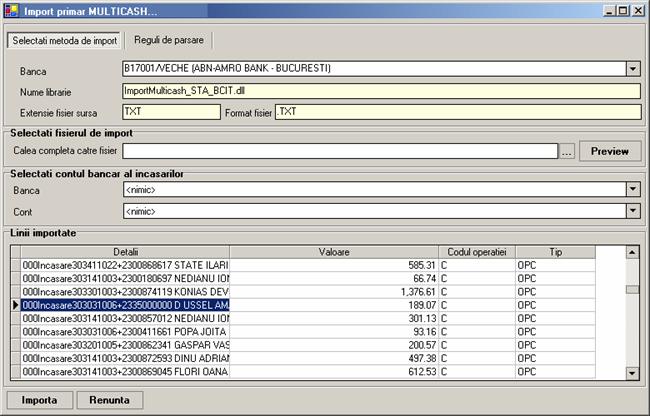Click the Importa button
Viewport: 650px width, 416px height.
[x=39, y=399]
